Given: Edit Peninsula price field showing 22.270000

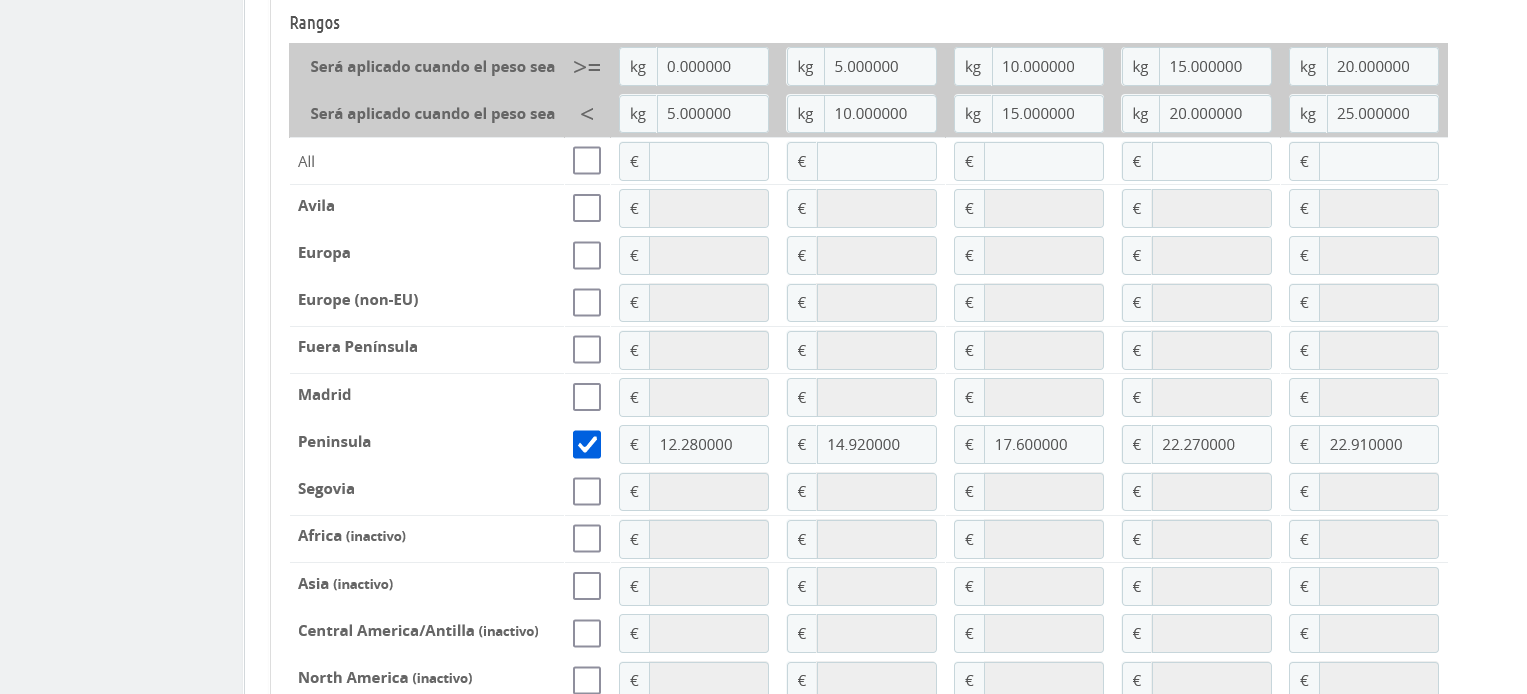Looking at the screenshot, I should [1211, 444].
